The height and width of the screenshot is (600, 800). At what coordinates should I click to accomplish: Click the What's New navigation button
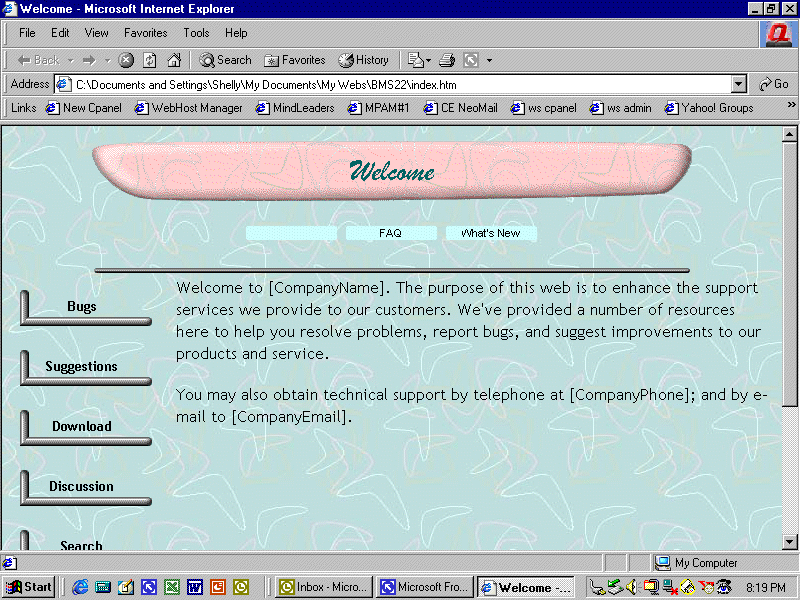[x=491, y=233]
